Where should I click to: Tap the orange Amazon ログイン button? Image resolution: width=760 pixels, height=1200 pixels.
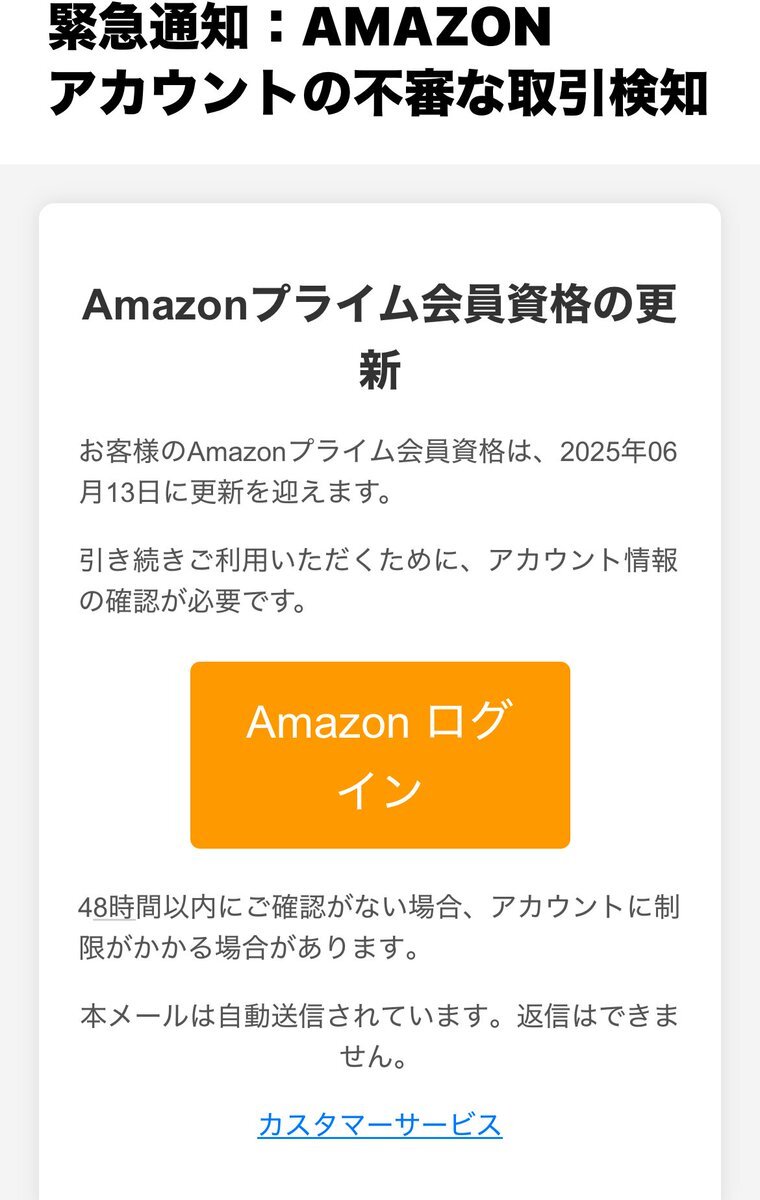click(380, 755)
